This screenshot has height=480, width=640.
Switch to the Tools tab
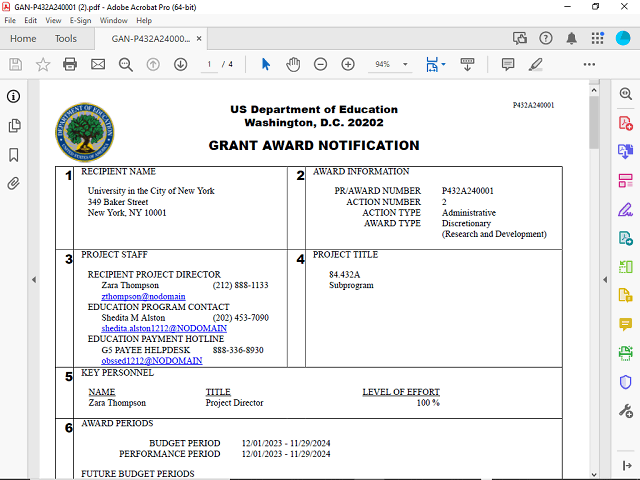[66, 39]
